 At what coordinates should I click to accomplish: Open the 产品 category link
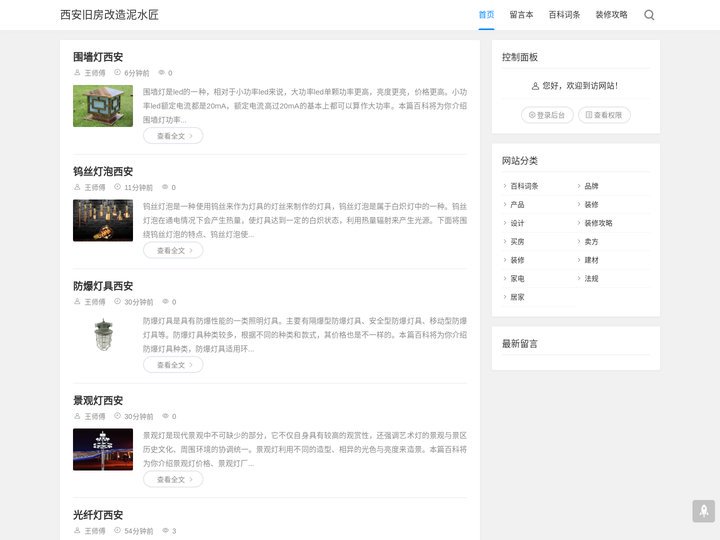coord(518,204)
